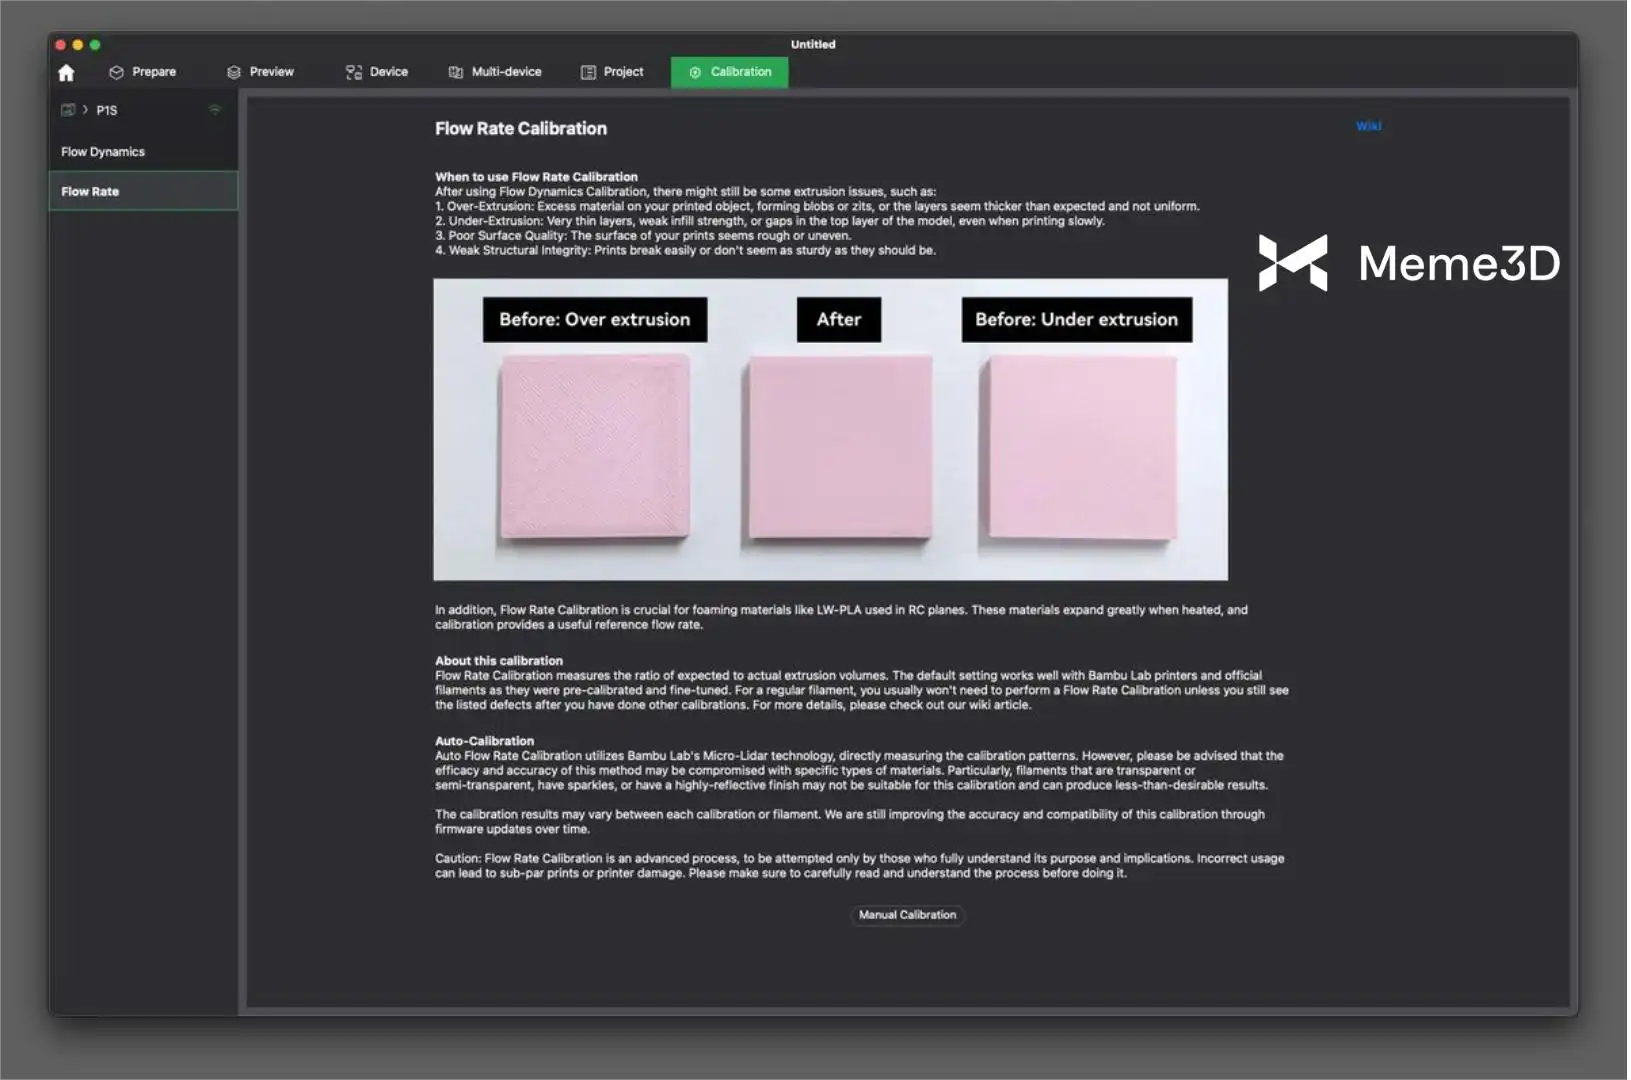Click the Over extrusion sample square
Image resolution: width=1631 pixels, height=1080 pixels.
594,447
